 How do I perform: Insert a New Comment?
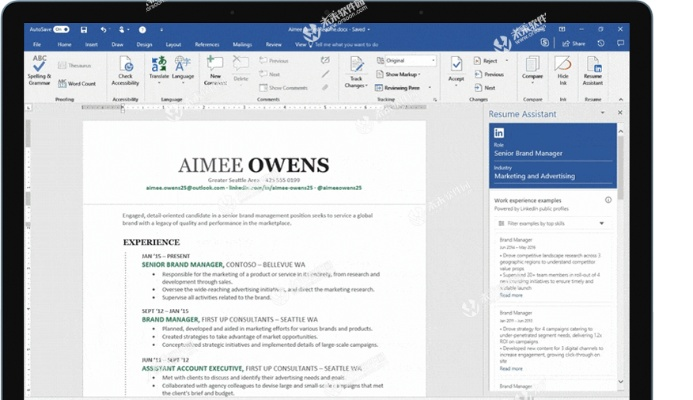point(215,69)
